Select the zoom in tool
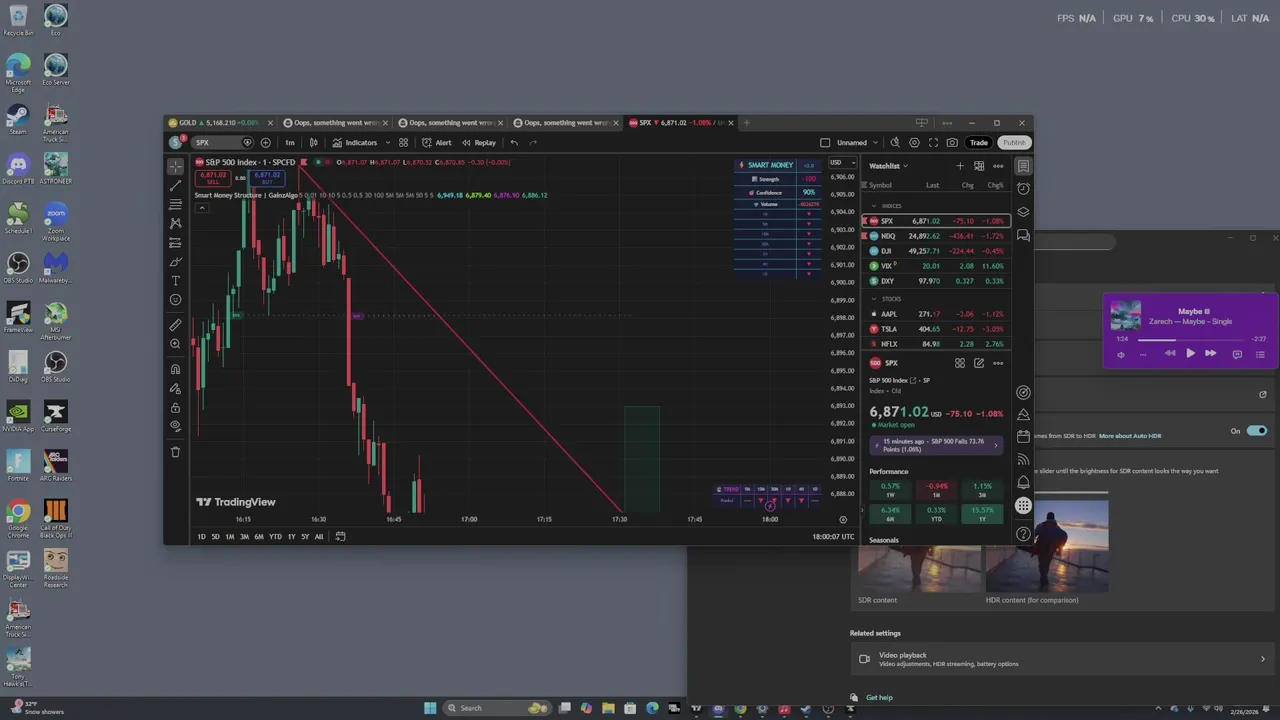Image resolution: width=1280 pixels, height=720 pixels. point(175,344)
